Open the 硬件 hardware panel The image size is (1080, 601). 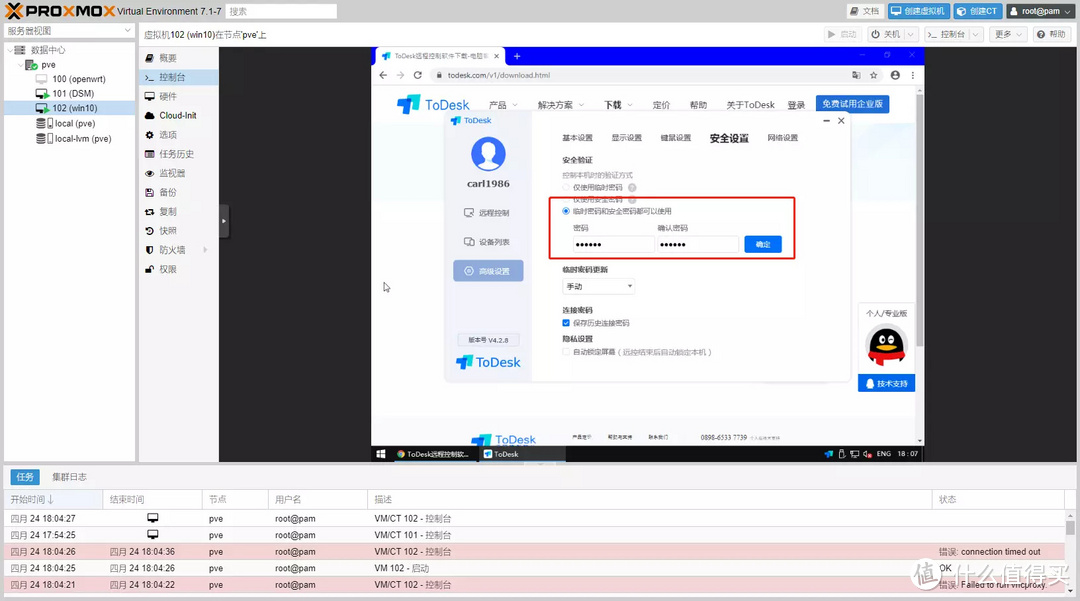(179, 96)
